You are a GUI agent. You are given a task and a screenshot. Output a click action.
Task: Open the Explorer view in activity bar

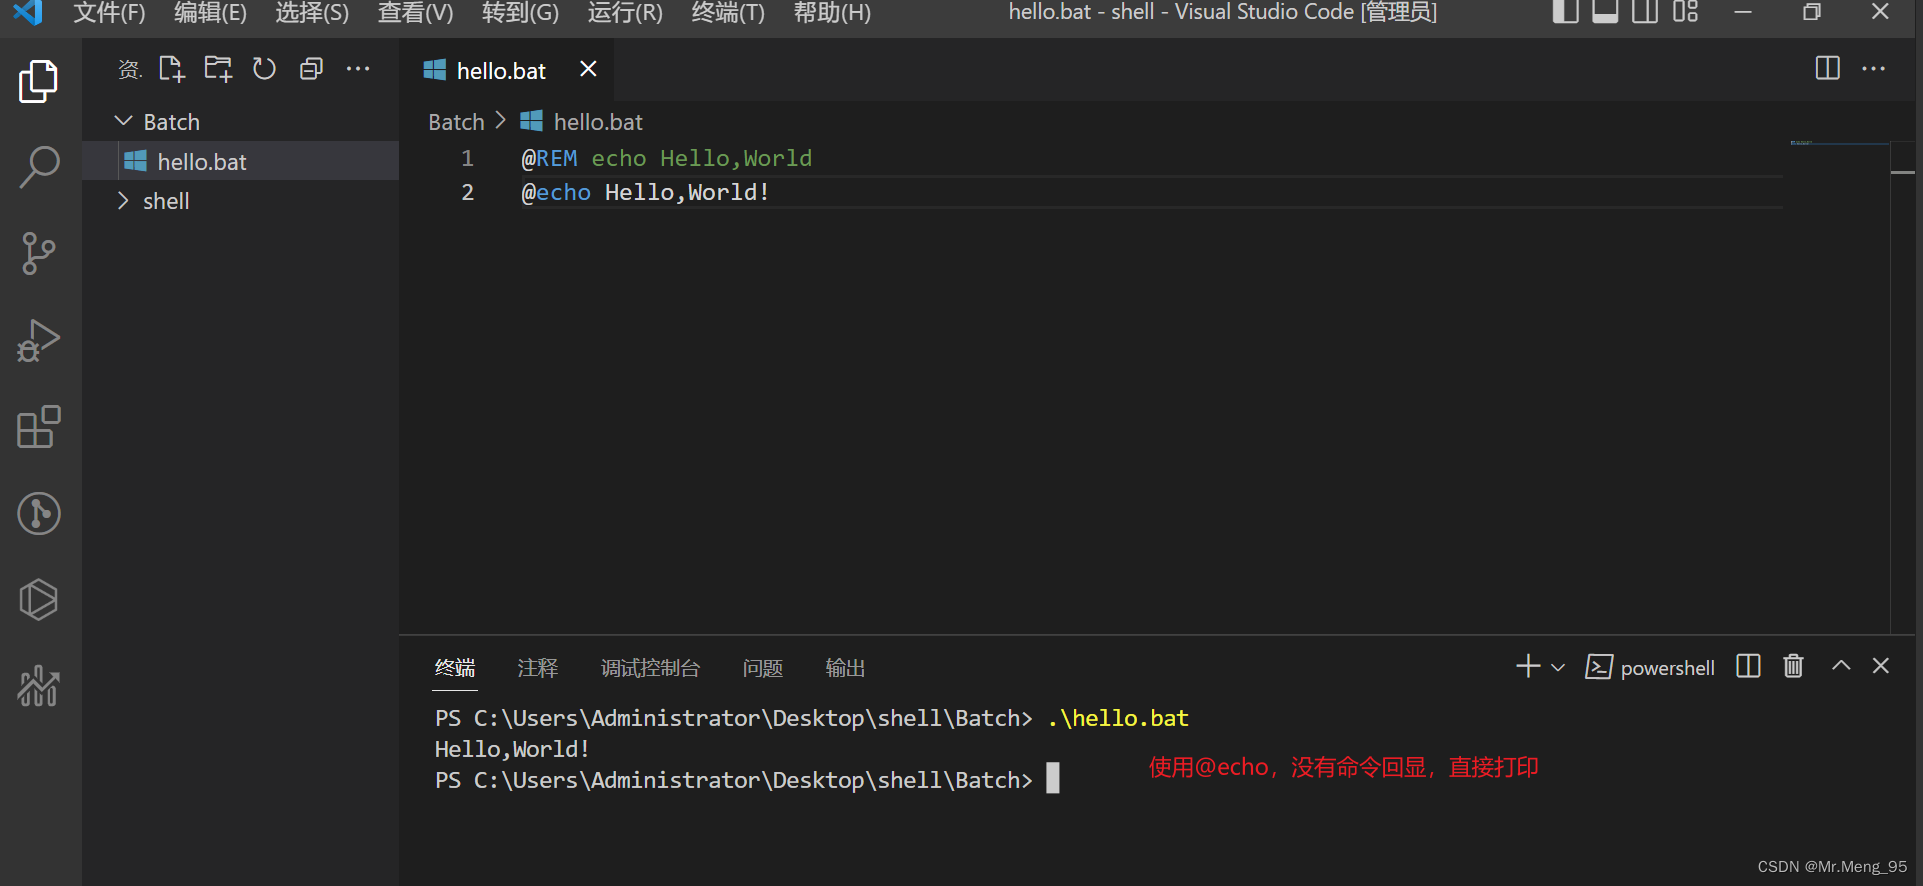[39, 81]
